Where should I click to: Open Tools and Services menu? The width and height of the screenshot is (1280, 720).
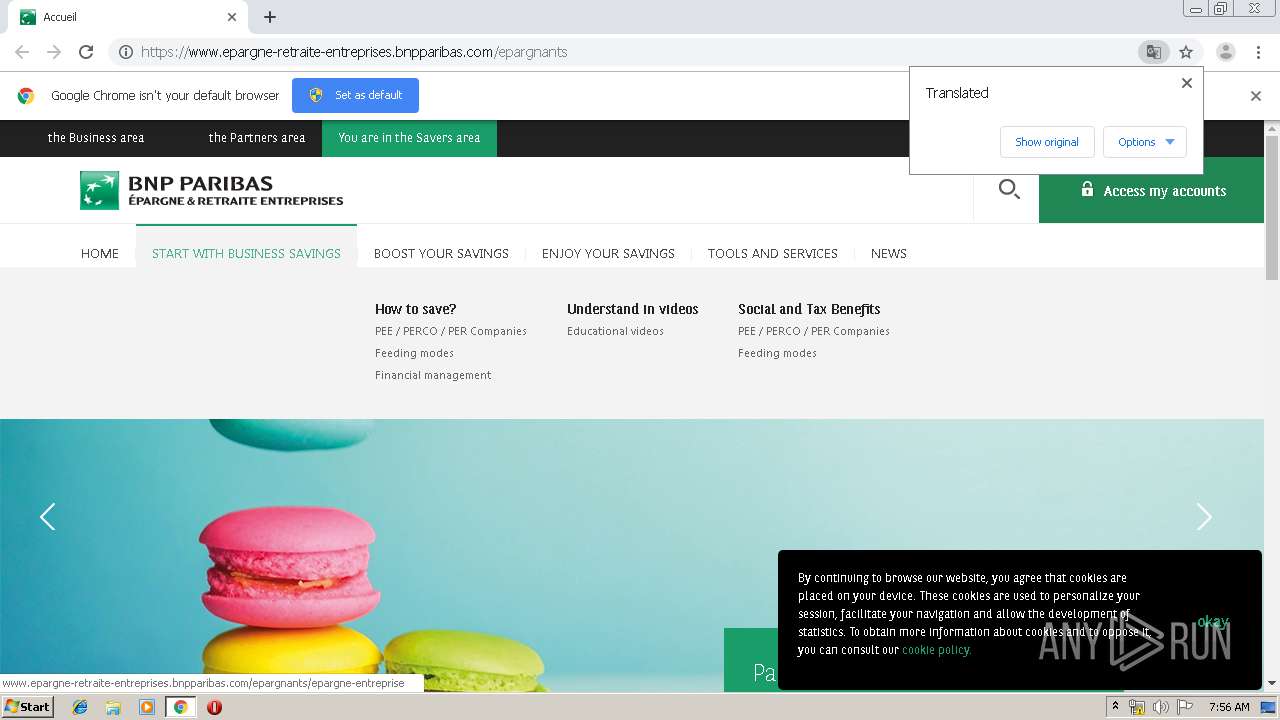pos(773,254)
